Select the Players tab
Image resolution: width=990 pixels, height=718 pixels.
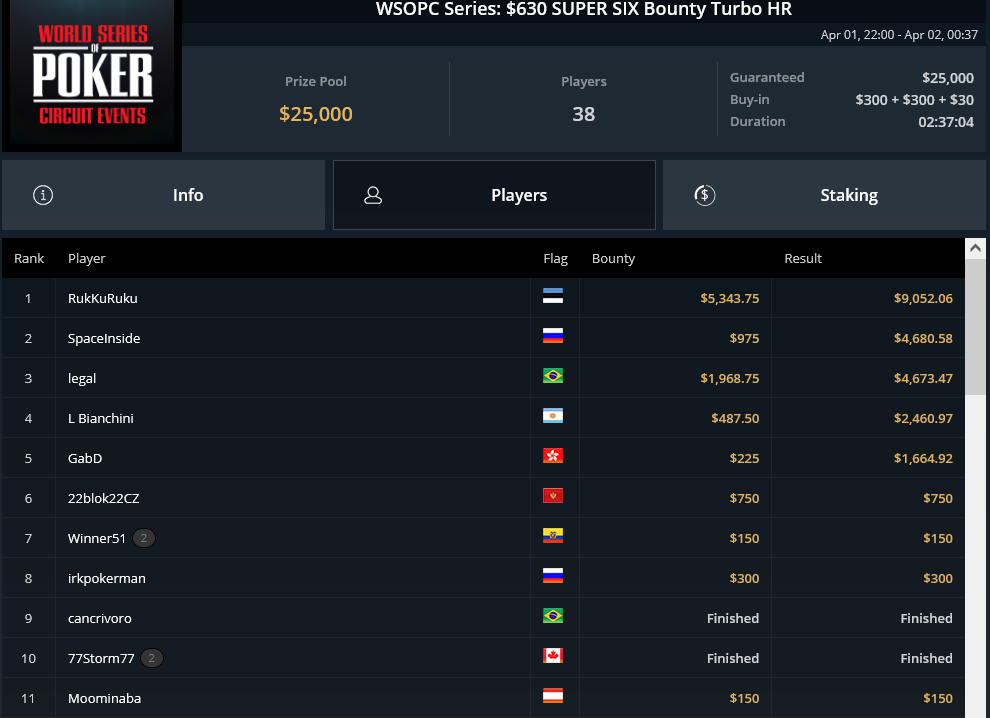(x=494, y=195)
